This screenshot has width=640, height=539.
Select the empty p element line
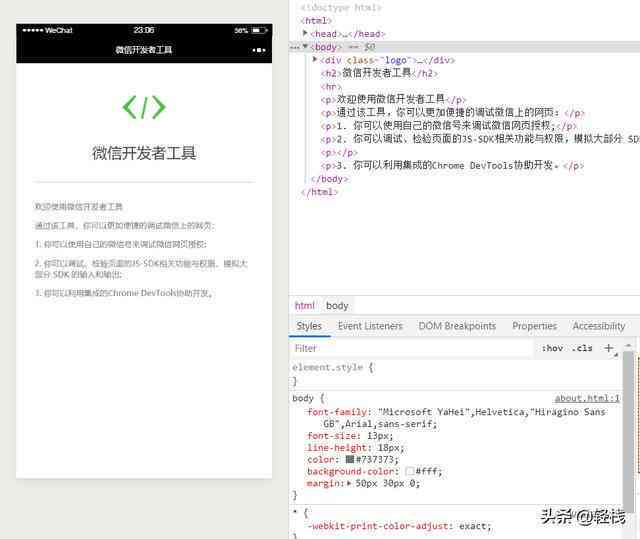click(339, 153)
